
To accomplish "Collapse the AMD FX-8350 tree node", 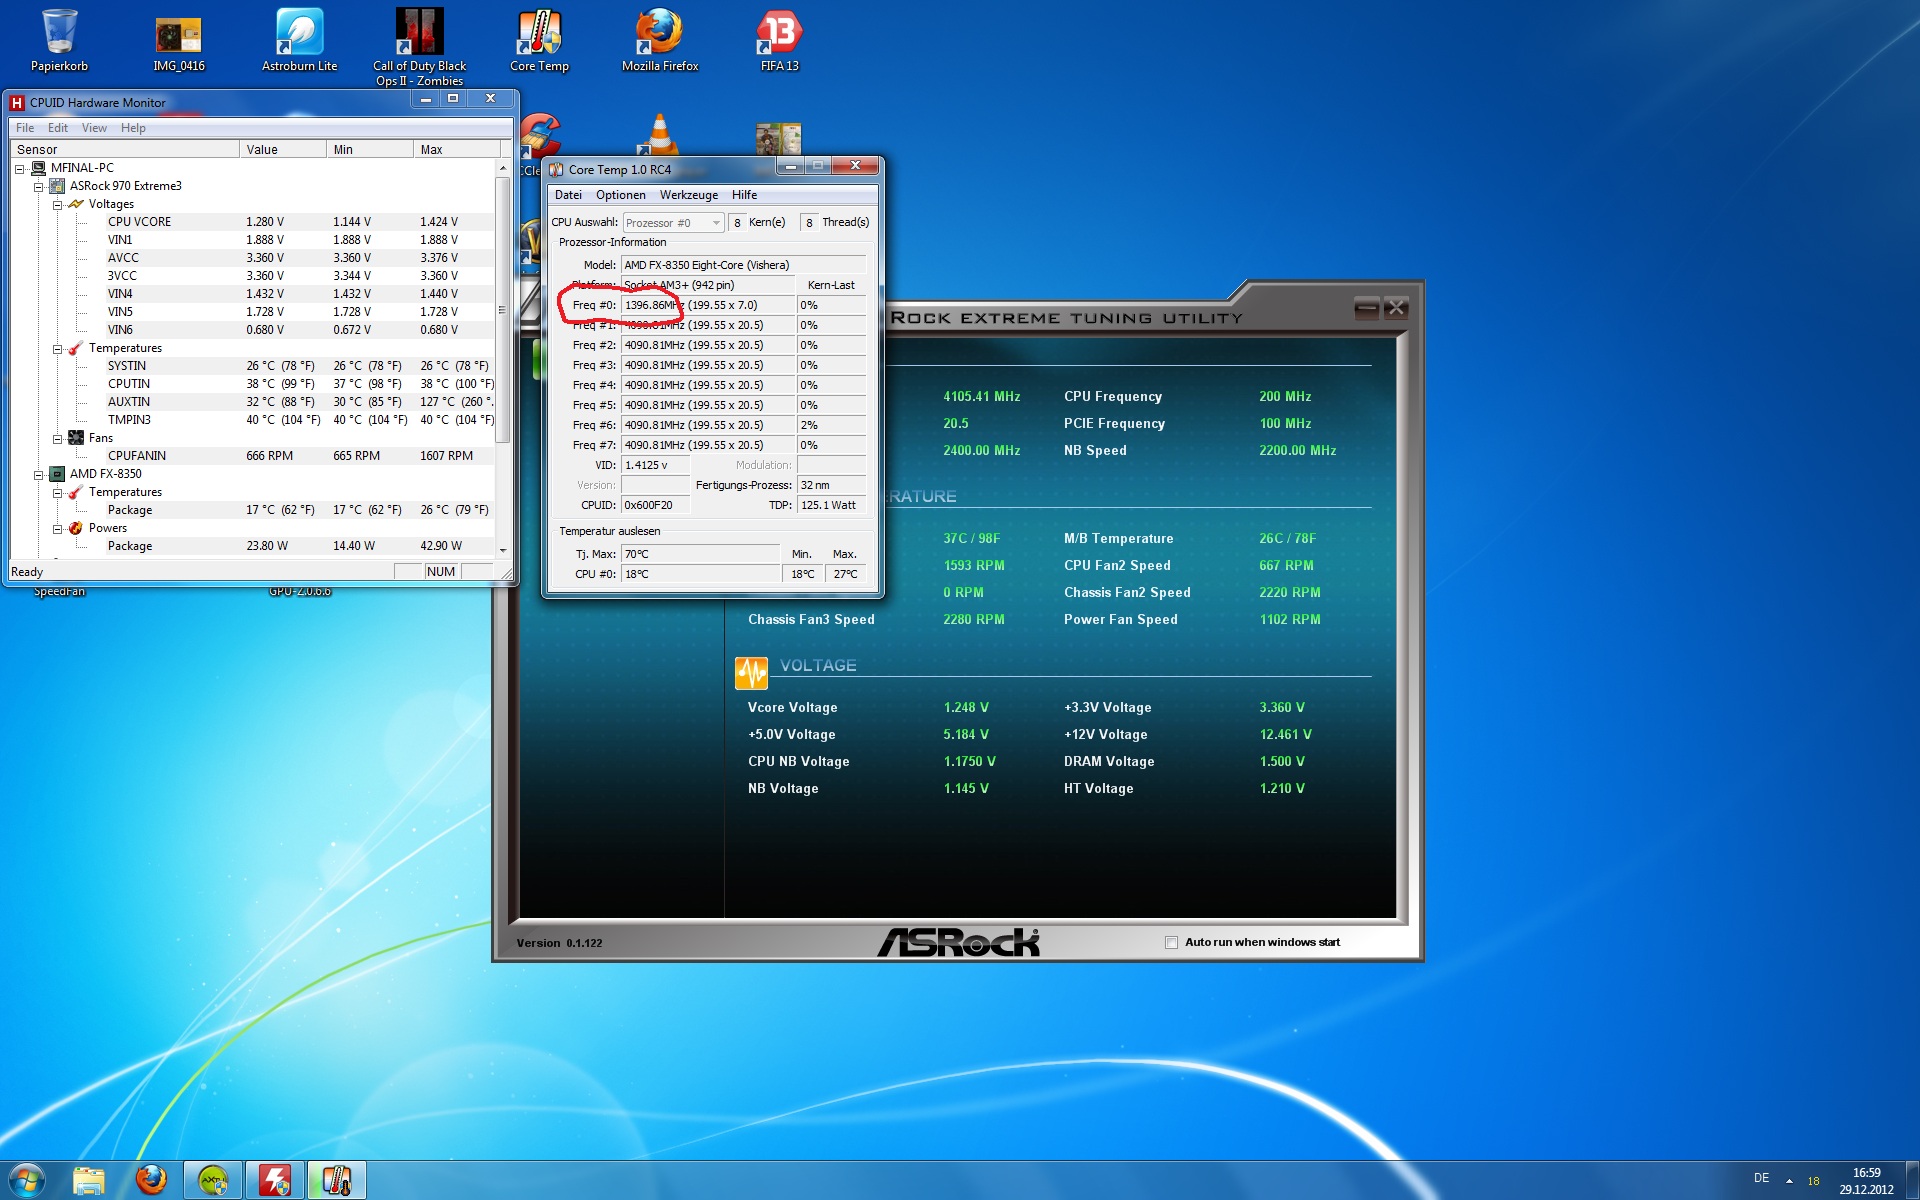I will [x=39, y=474].
